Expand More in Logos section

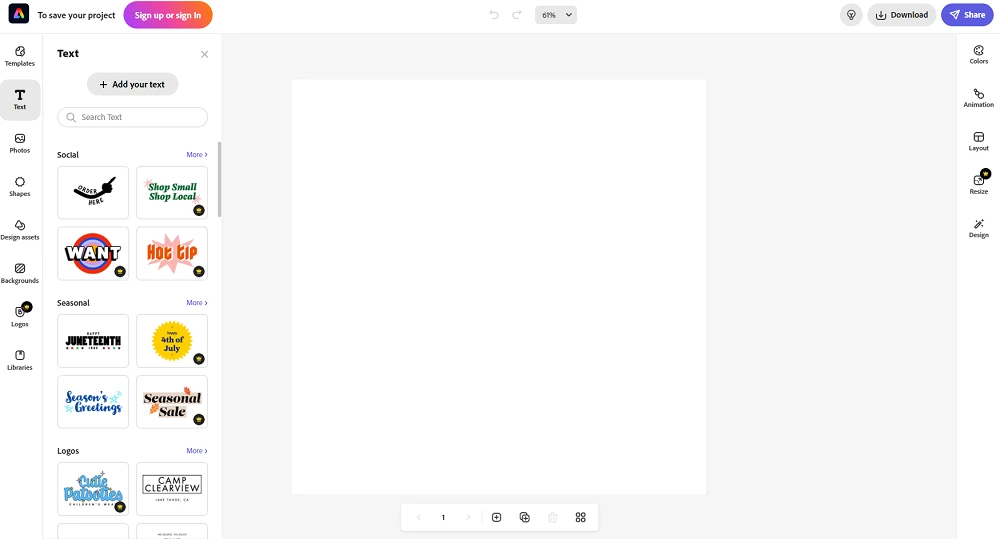(196, 450)
